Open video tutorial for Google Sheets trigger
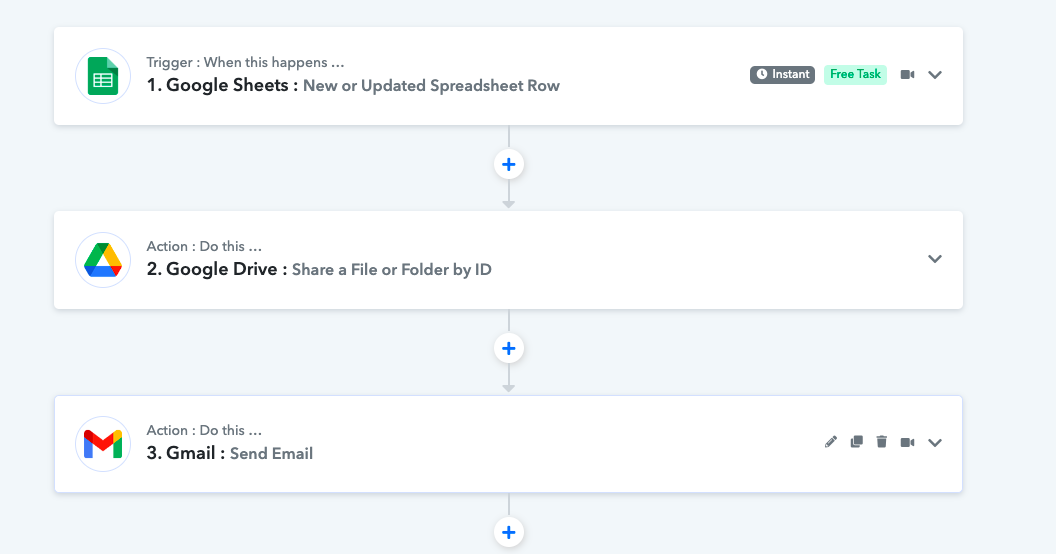 tap(907, 75)
